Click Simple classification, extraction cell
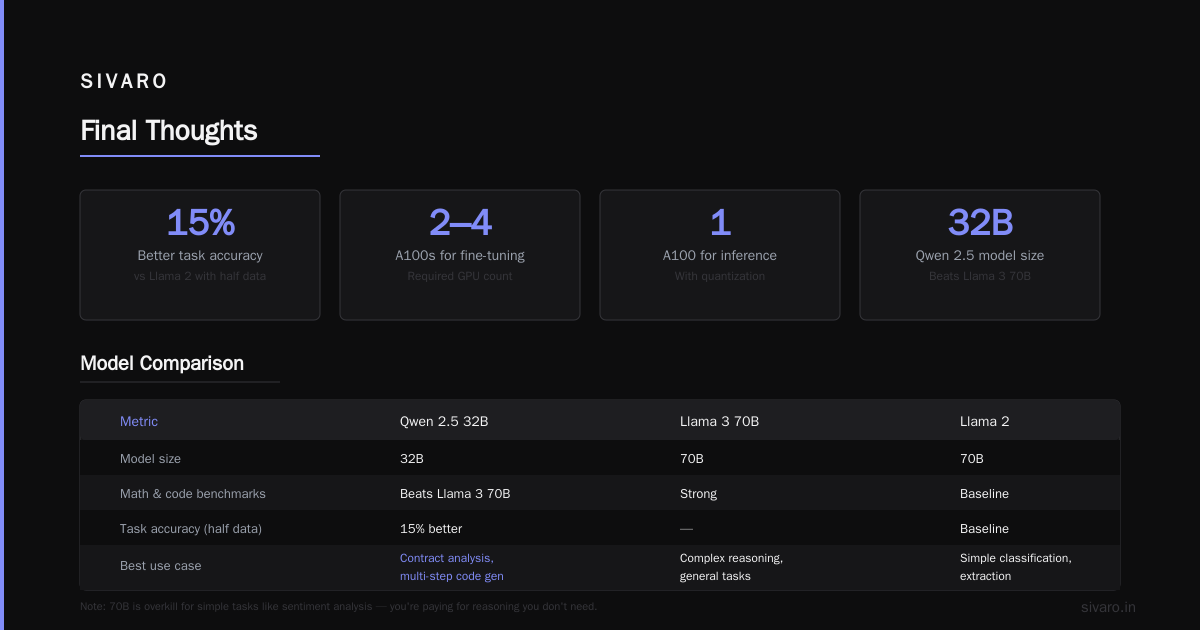The width and height of the screenshot is (1200, 630). click(x=1016, y=567)
